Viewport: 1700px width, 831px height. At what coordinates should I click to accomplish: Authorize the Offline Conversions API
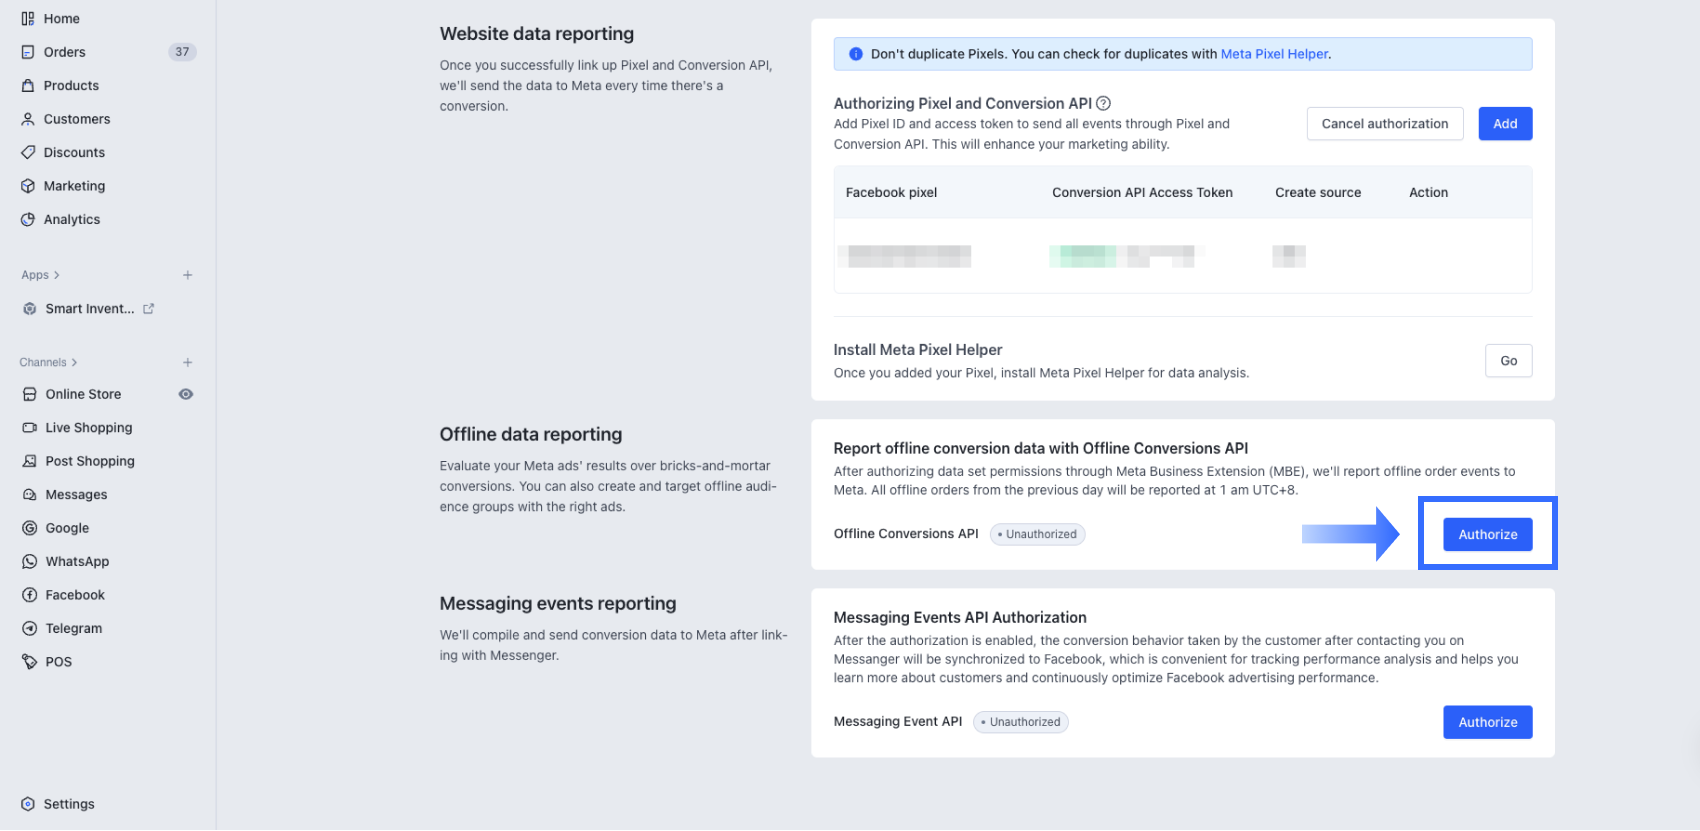[x=1487, y=535]
